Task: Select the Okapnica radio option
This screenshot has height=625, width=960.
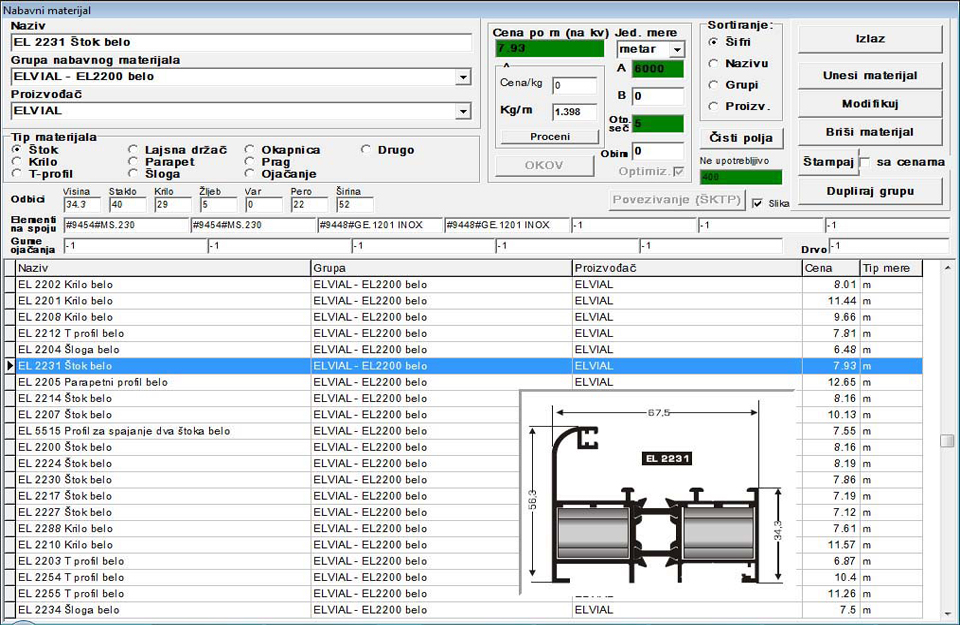Action: tap(250, 149)
